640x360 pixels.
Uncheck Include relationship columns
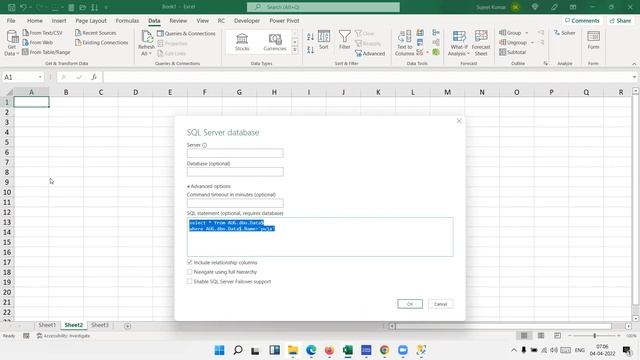click(x=189, y=262)
